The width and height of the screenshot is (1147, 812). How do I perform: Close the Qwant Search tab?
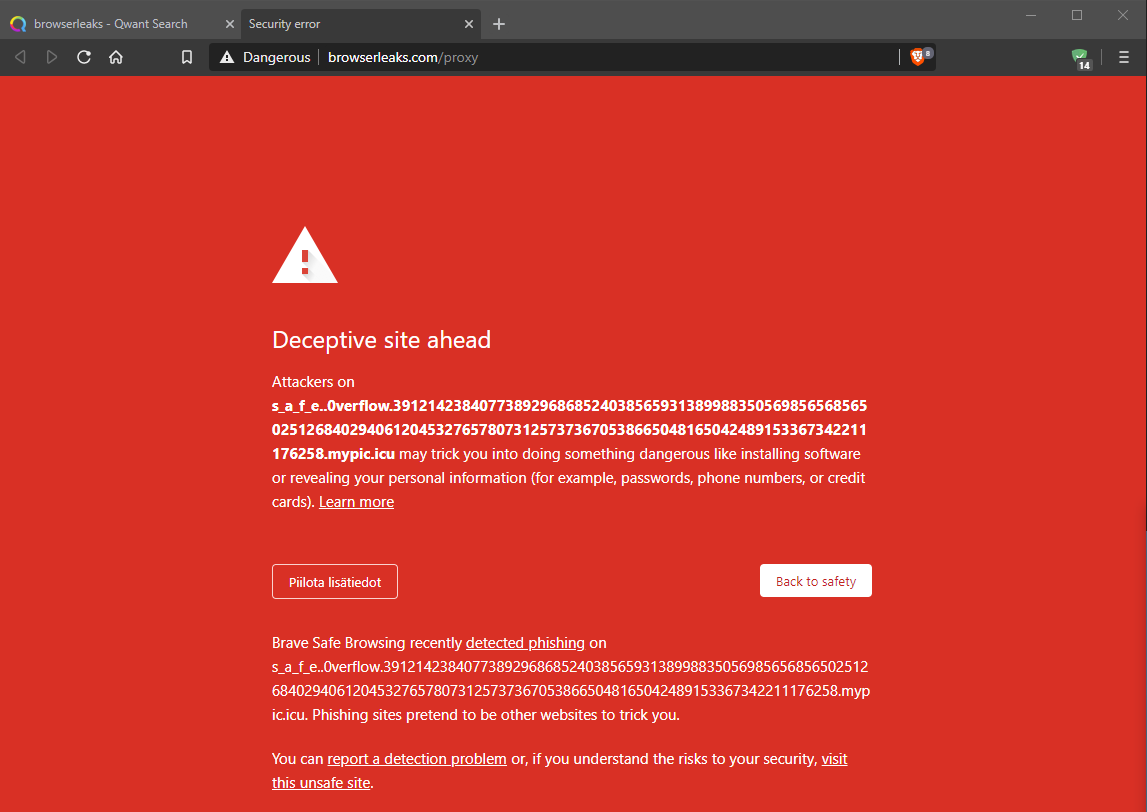(230, 24)
